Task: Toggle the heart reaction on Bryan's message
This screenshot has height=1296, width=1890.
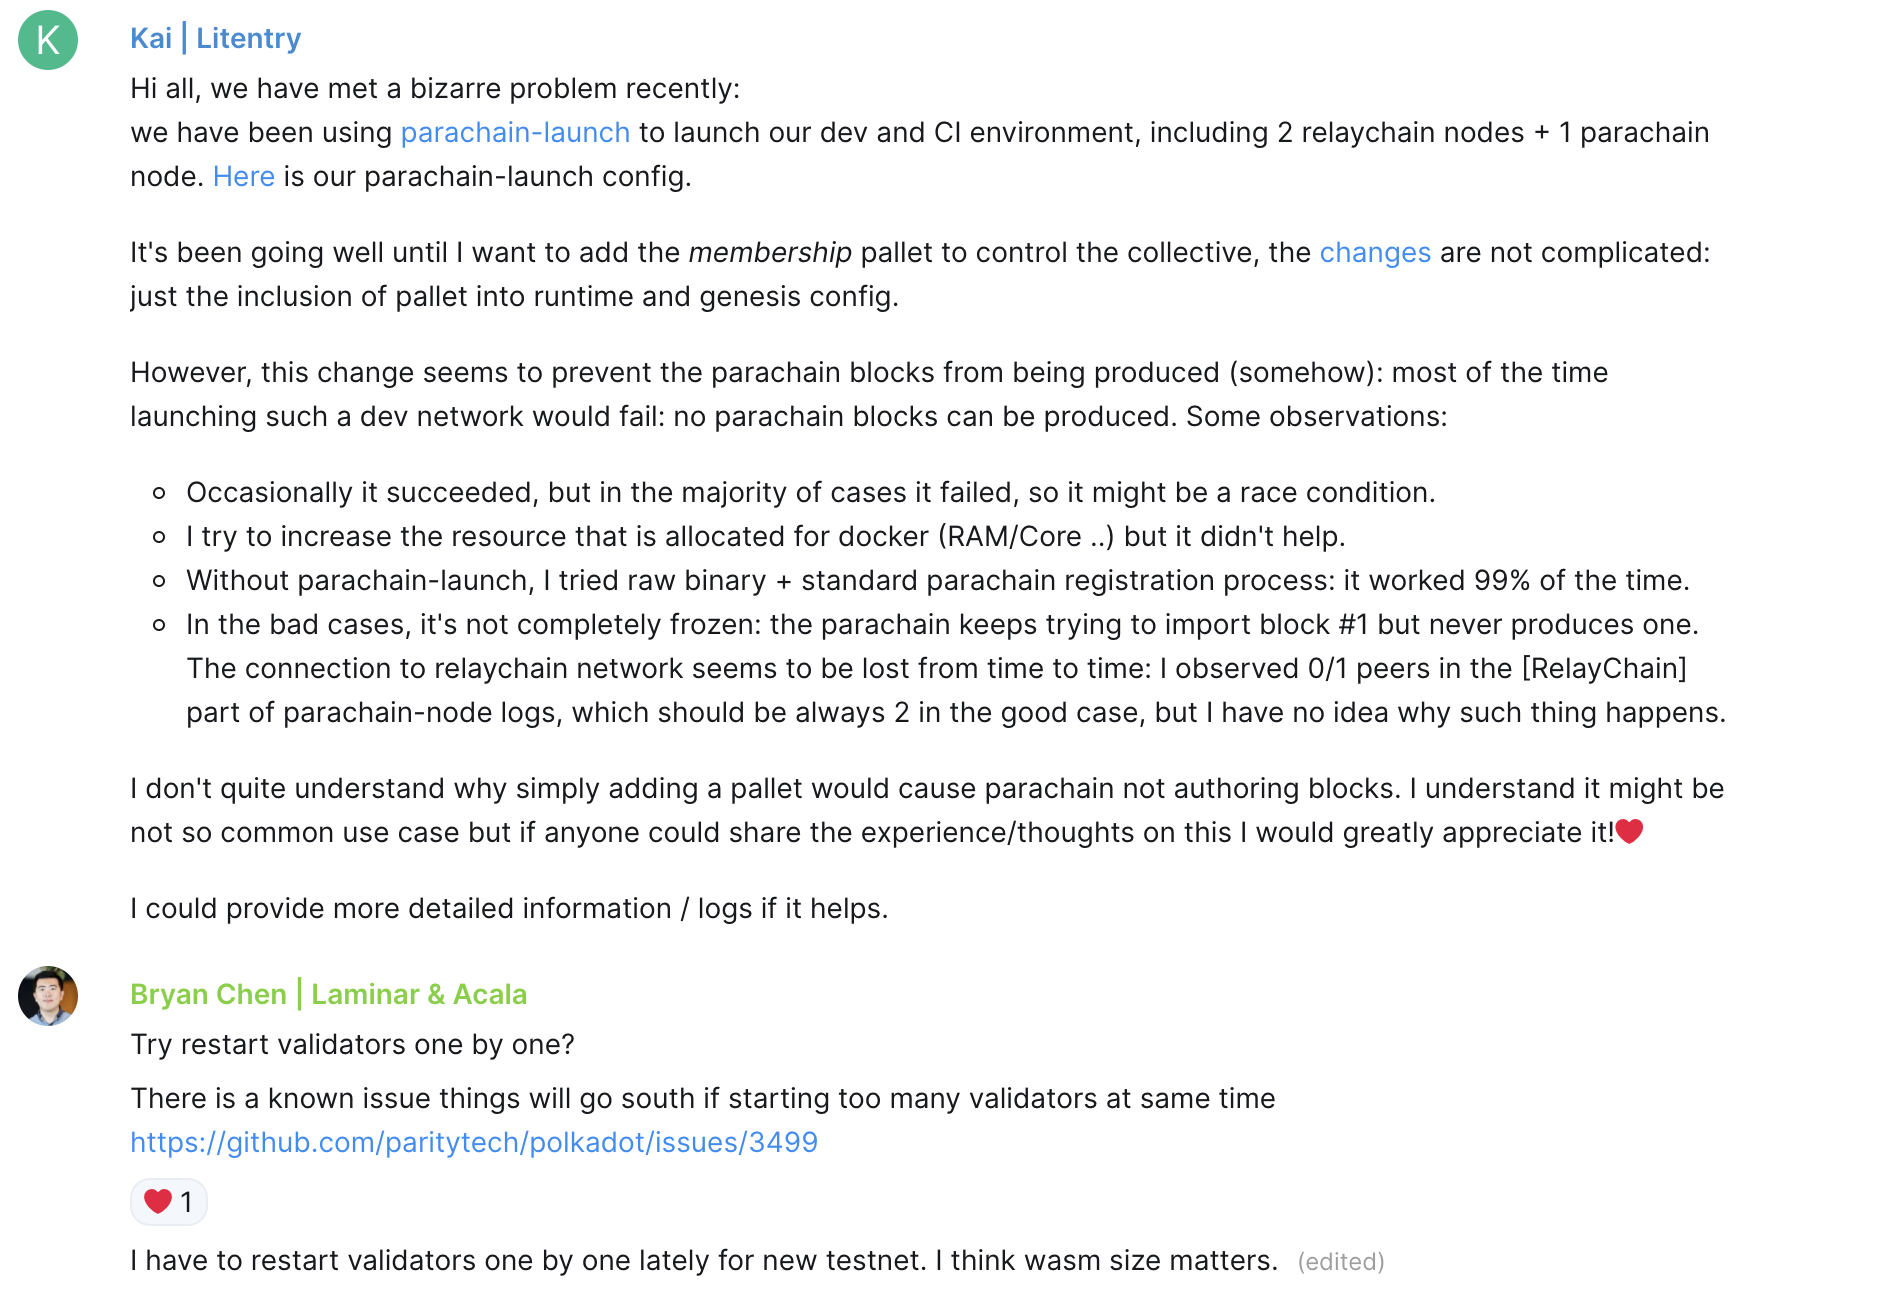Action: coord(168,1202)
